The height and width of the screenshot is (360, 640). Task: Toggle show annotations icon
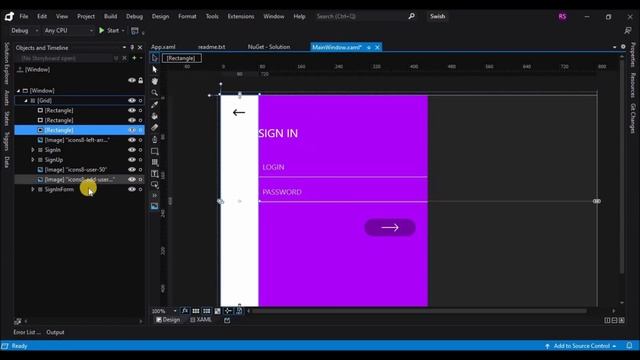click(239, 311)
